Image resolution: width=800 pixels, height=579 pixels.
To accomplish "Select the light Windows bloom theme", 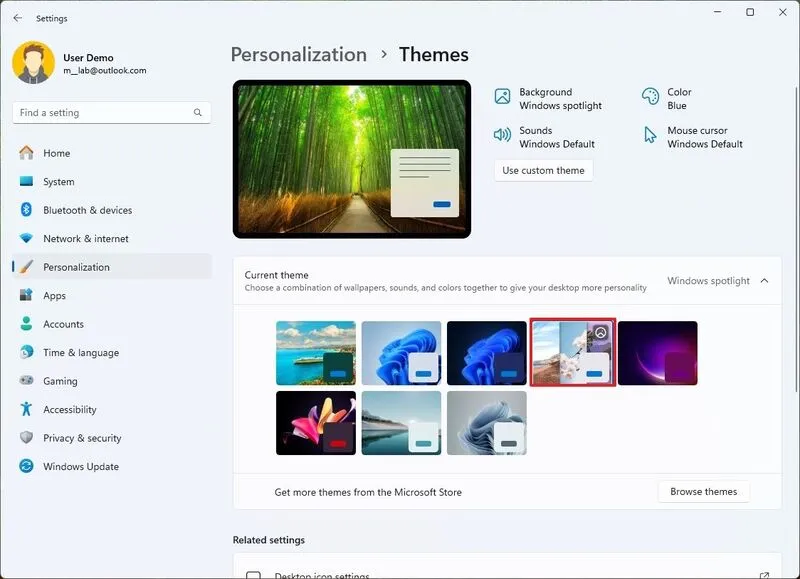I will [401, 353].
